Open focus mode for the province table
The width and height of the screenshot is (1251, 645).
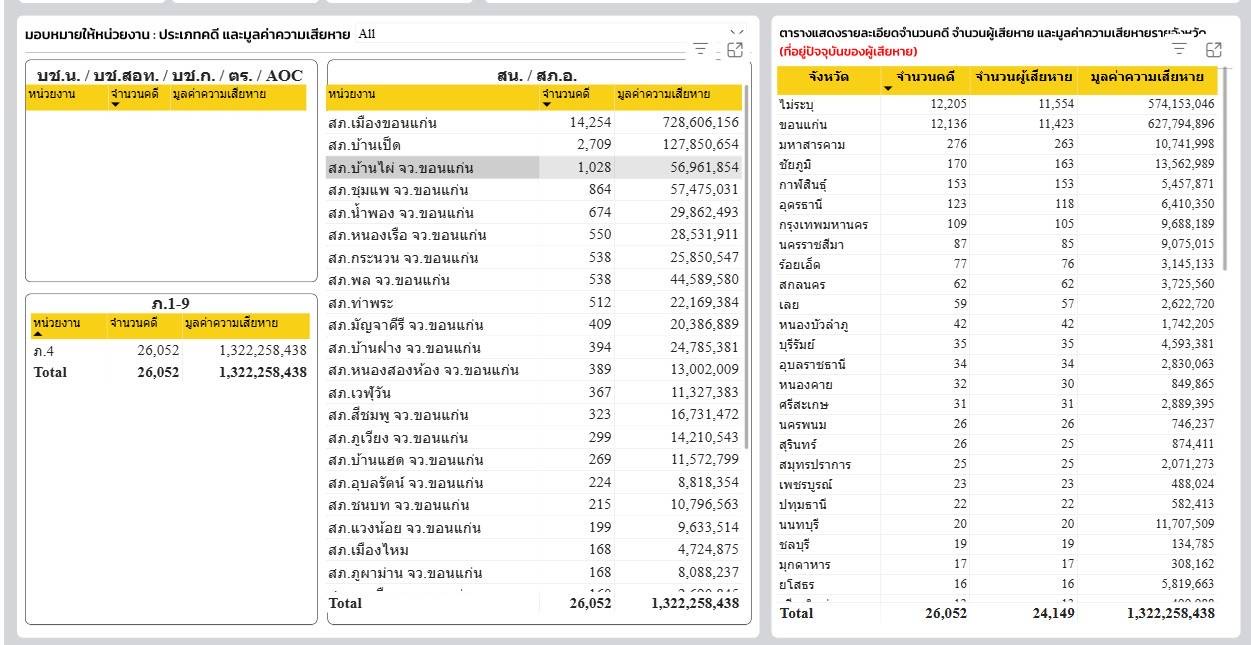[x=1214, y=49]
